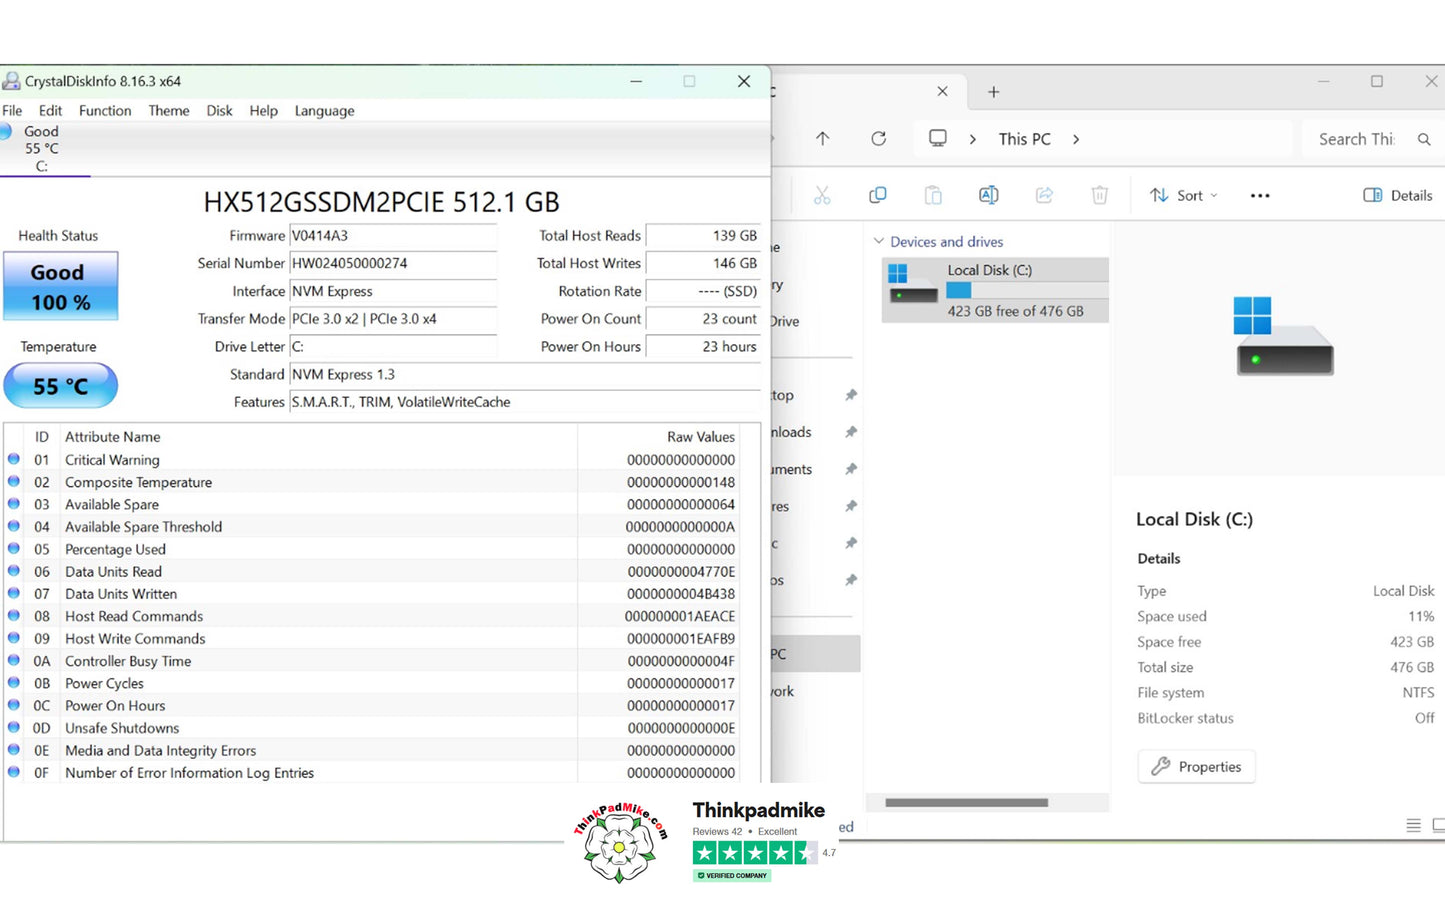The image size is (1445, 908).
Task: Click the Power On Count value 23 count
Action: pos(703,319)
